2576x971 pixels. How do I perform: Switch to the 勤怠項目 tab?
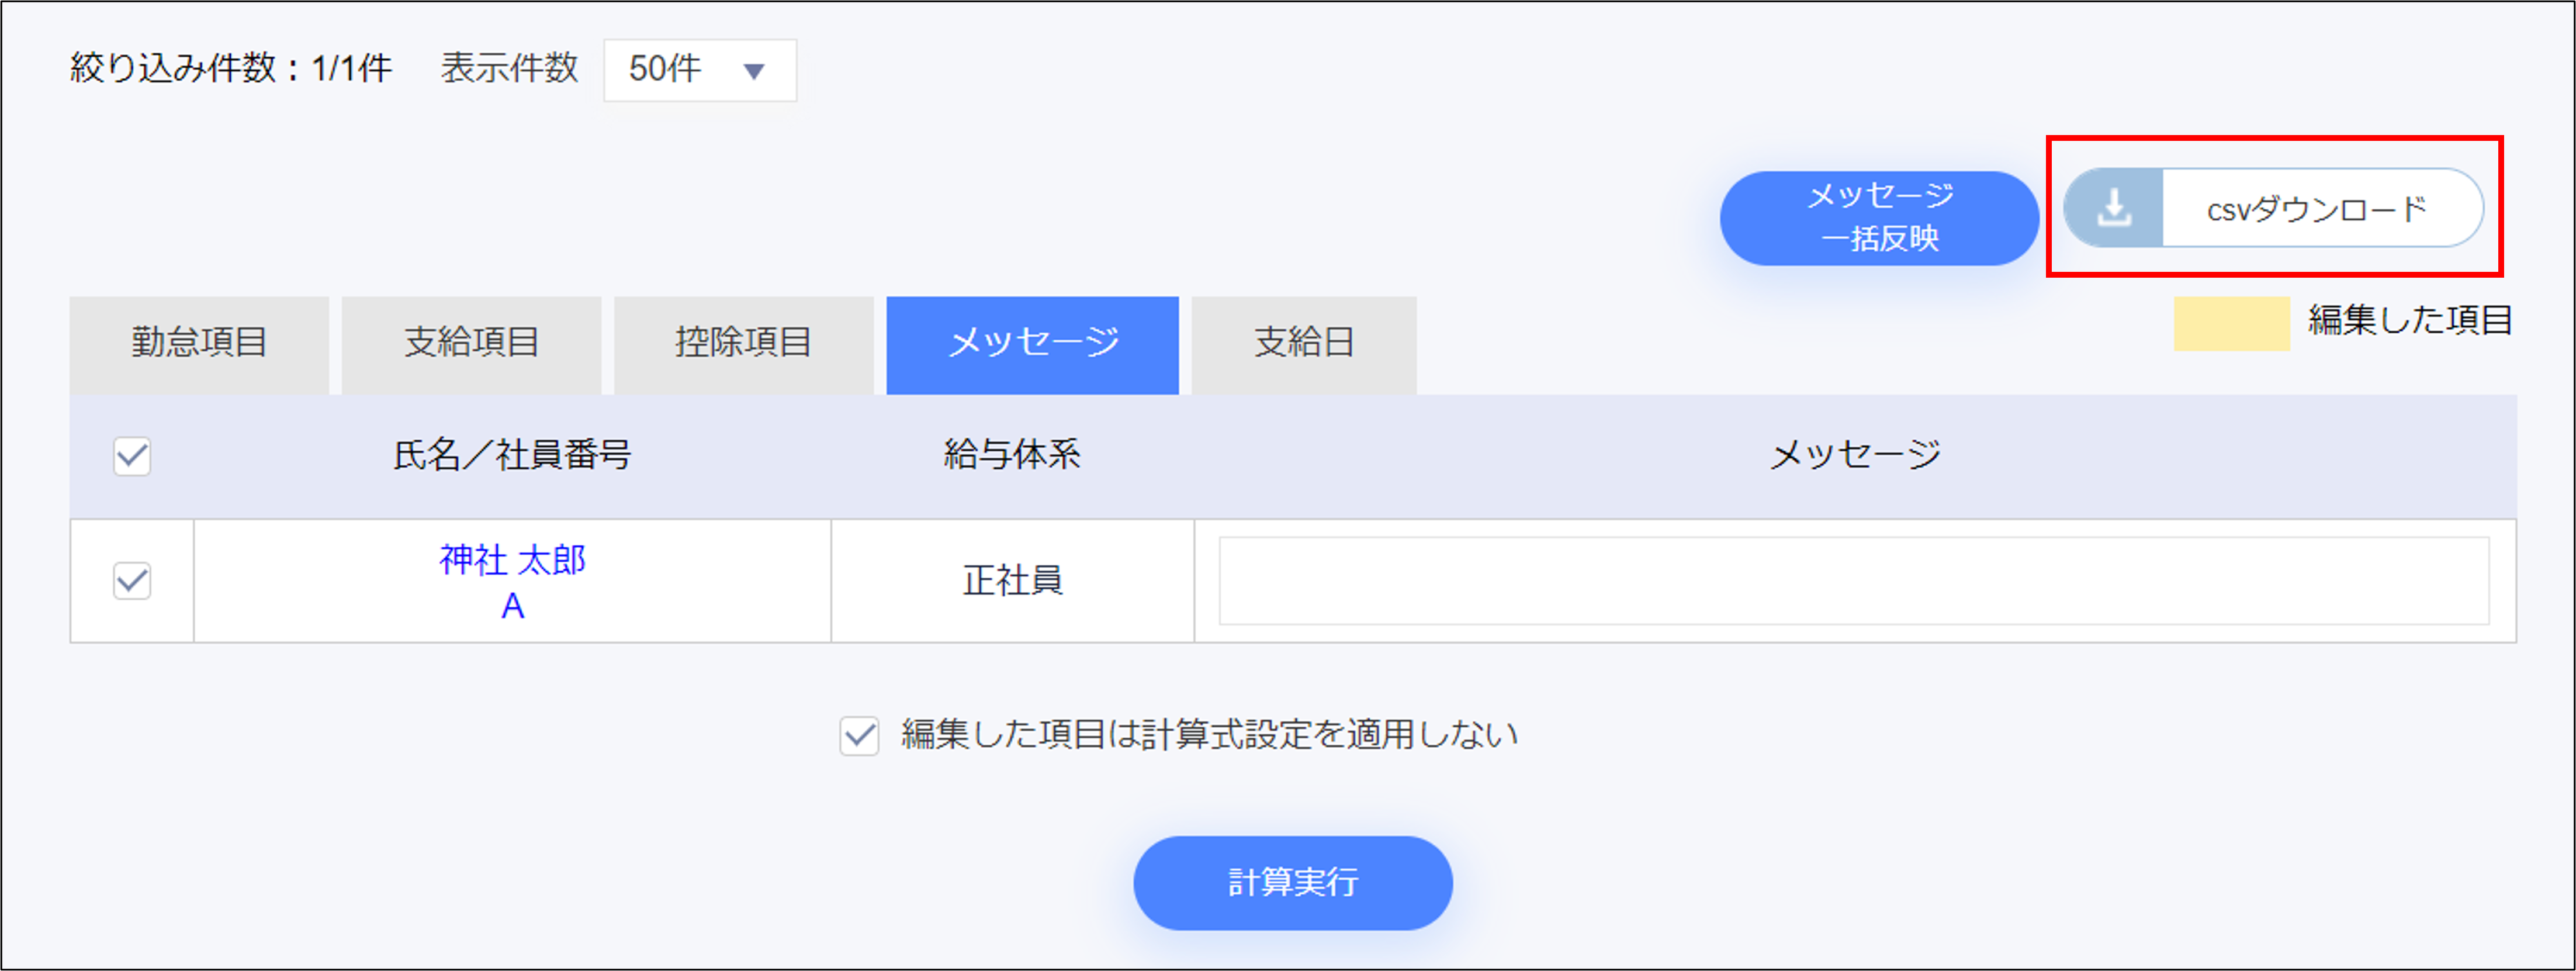tap(199, 344)
